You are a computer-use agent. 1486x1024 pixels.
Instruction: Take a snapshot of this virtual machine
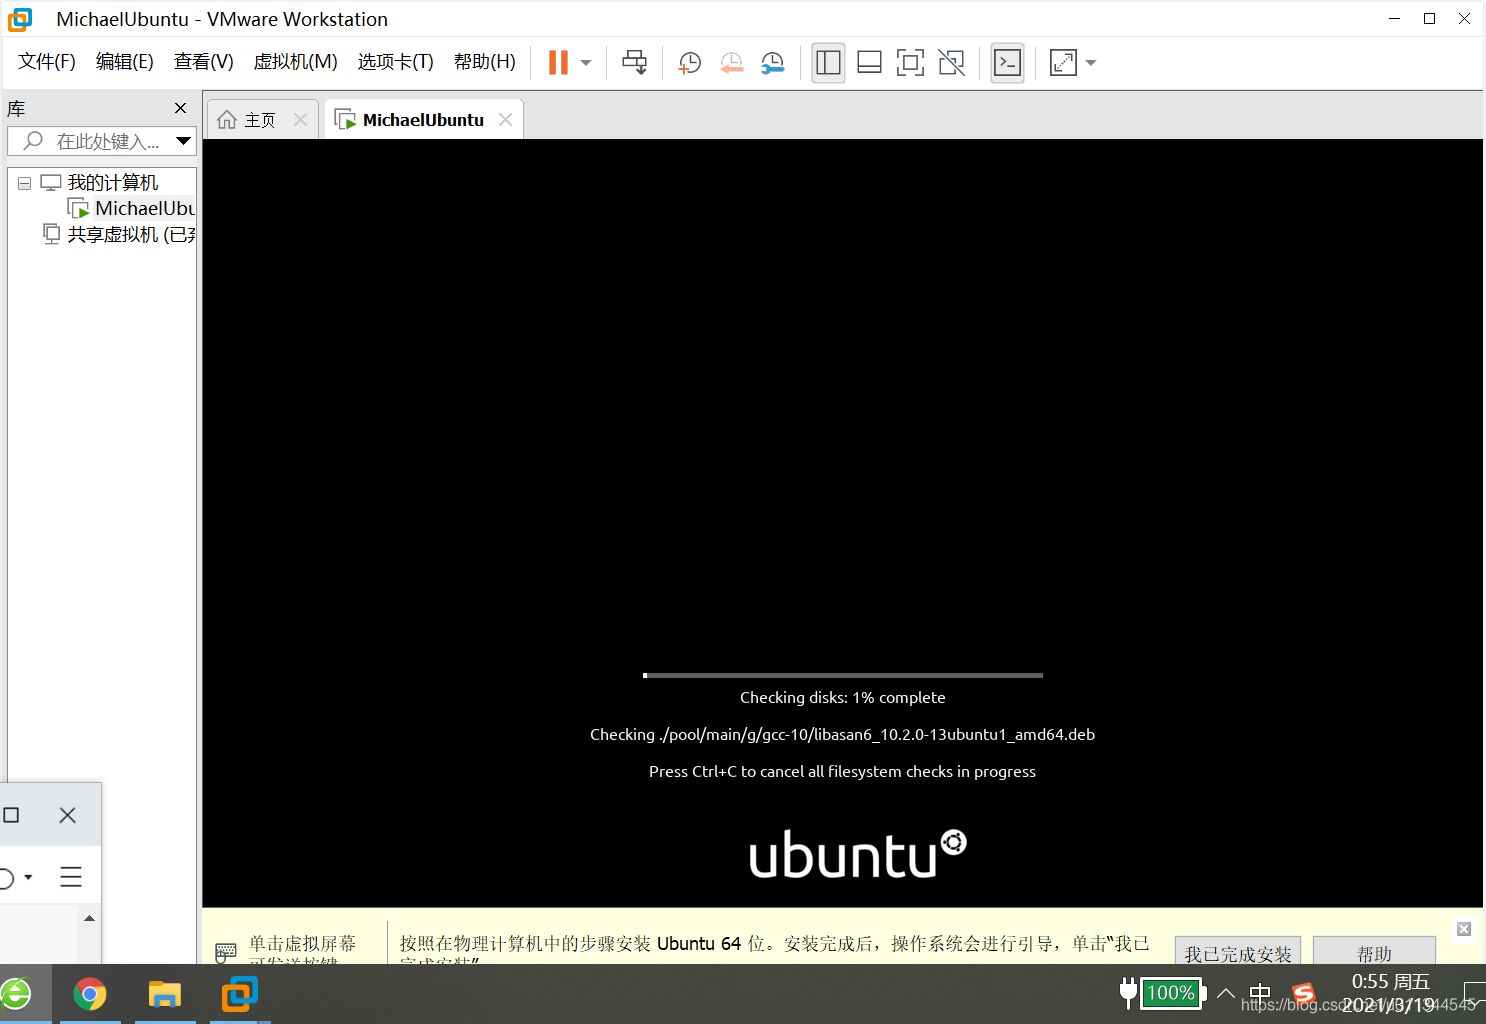point(690,63)
